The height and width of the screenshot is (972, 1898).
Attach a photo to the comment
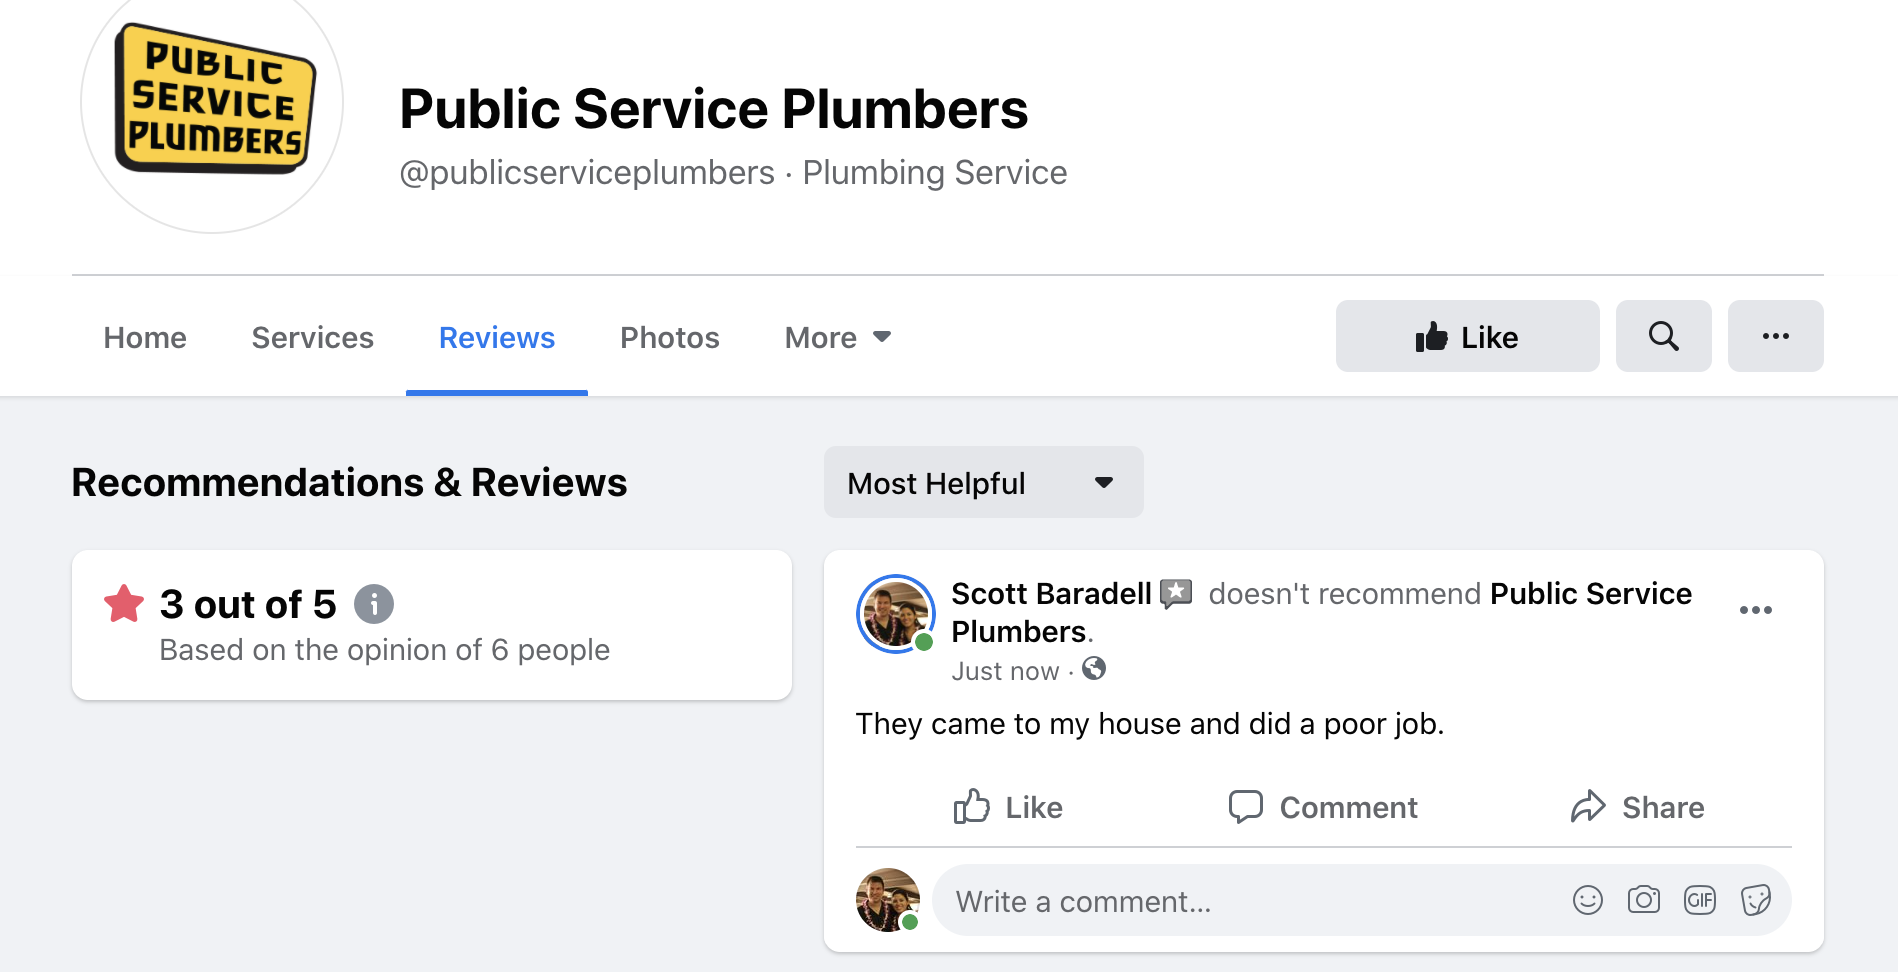pyautogui.click(x=1644, y=900)
